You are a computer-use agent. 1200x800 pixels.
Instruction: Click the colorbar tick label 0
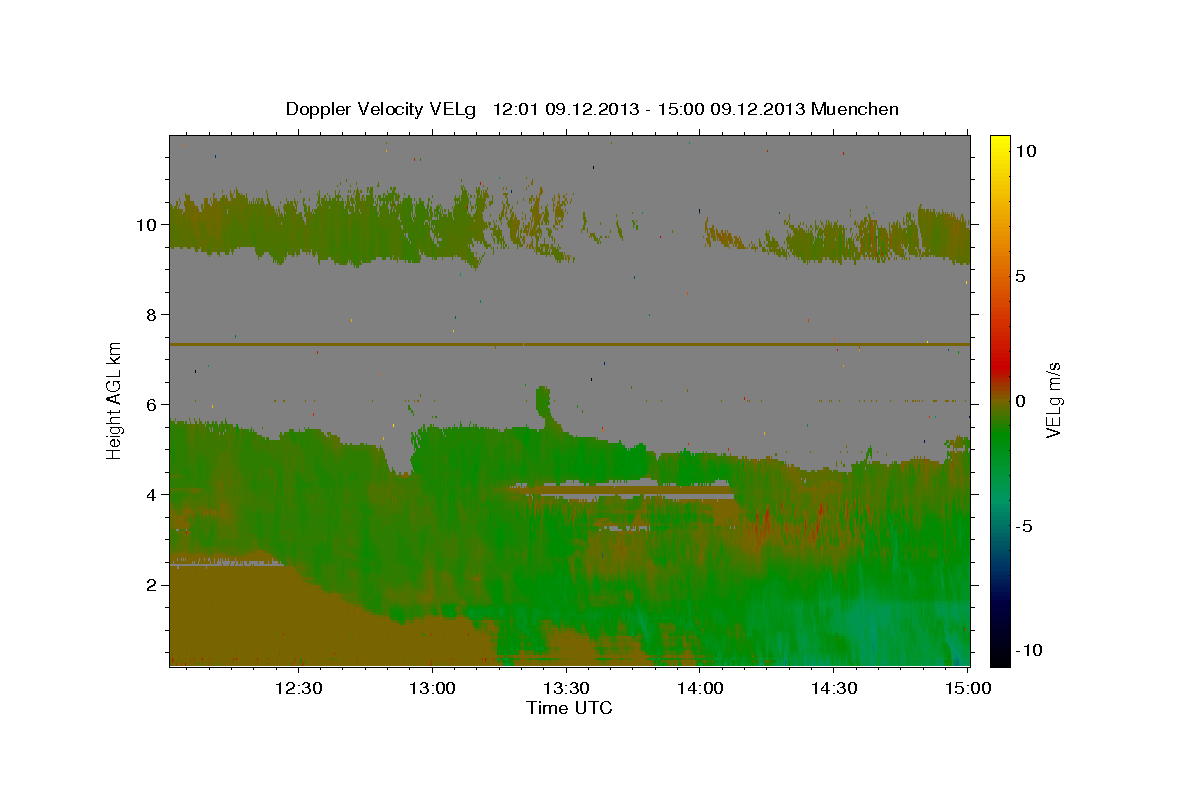point(1020,401)
